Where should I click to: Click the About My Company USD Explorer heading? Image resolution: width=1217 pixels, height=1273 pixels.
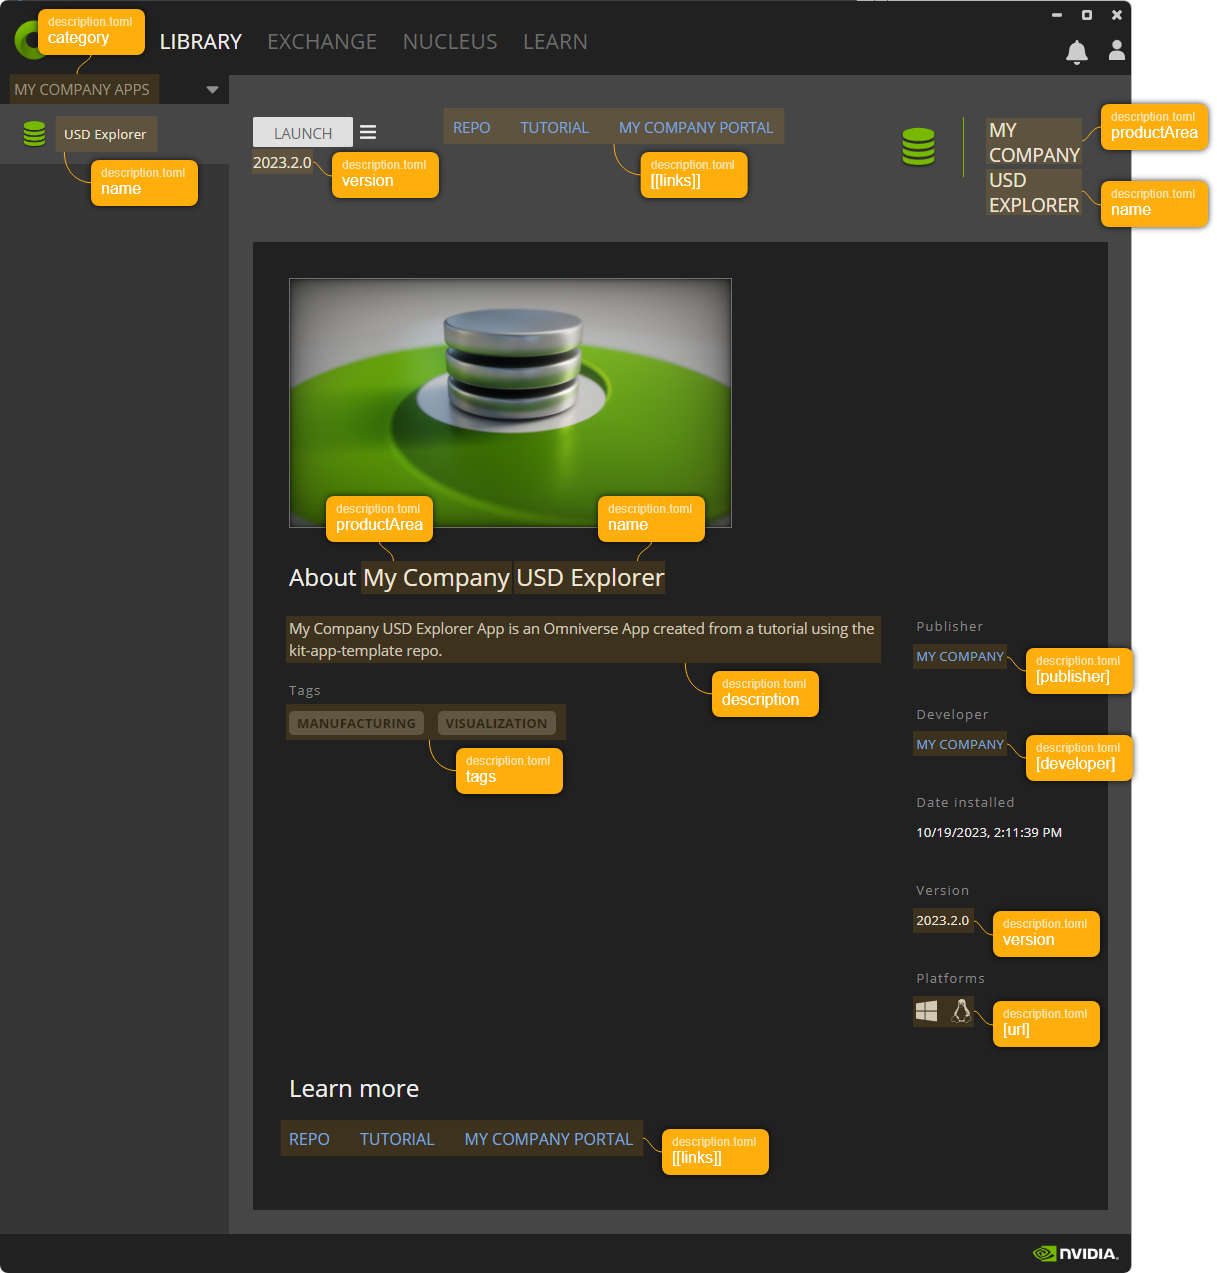(x=476, y=578)
